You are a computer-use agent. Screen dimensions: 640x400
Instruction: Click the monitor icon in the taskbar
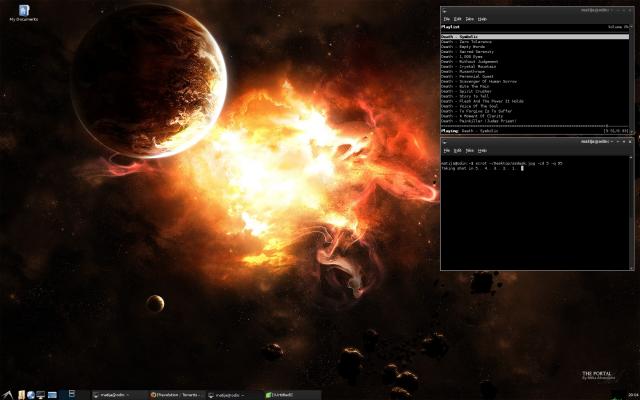(41, 394)
